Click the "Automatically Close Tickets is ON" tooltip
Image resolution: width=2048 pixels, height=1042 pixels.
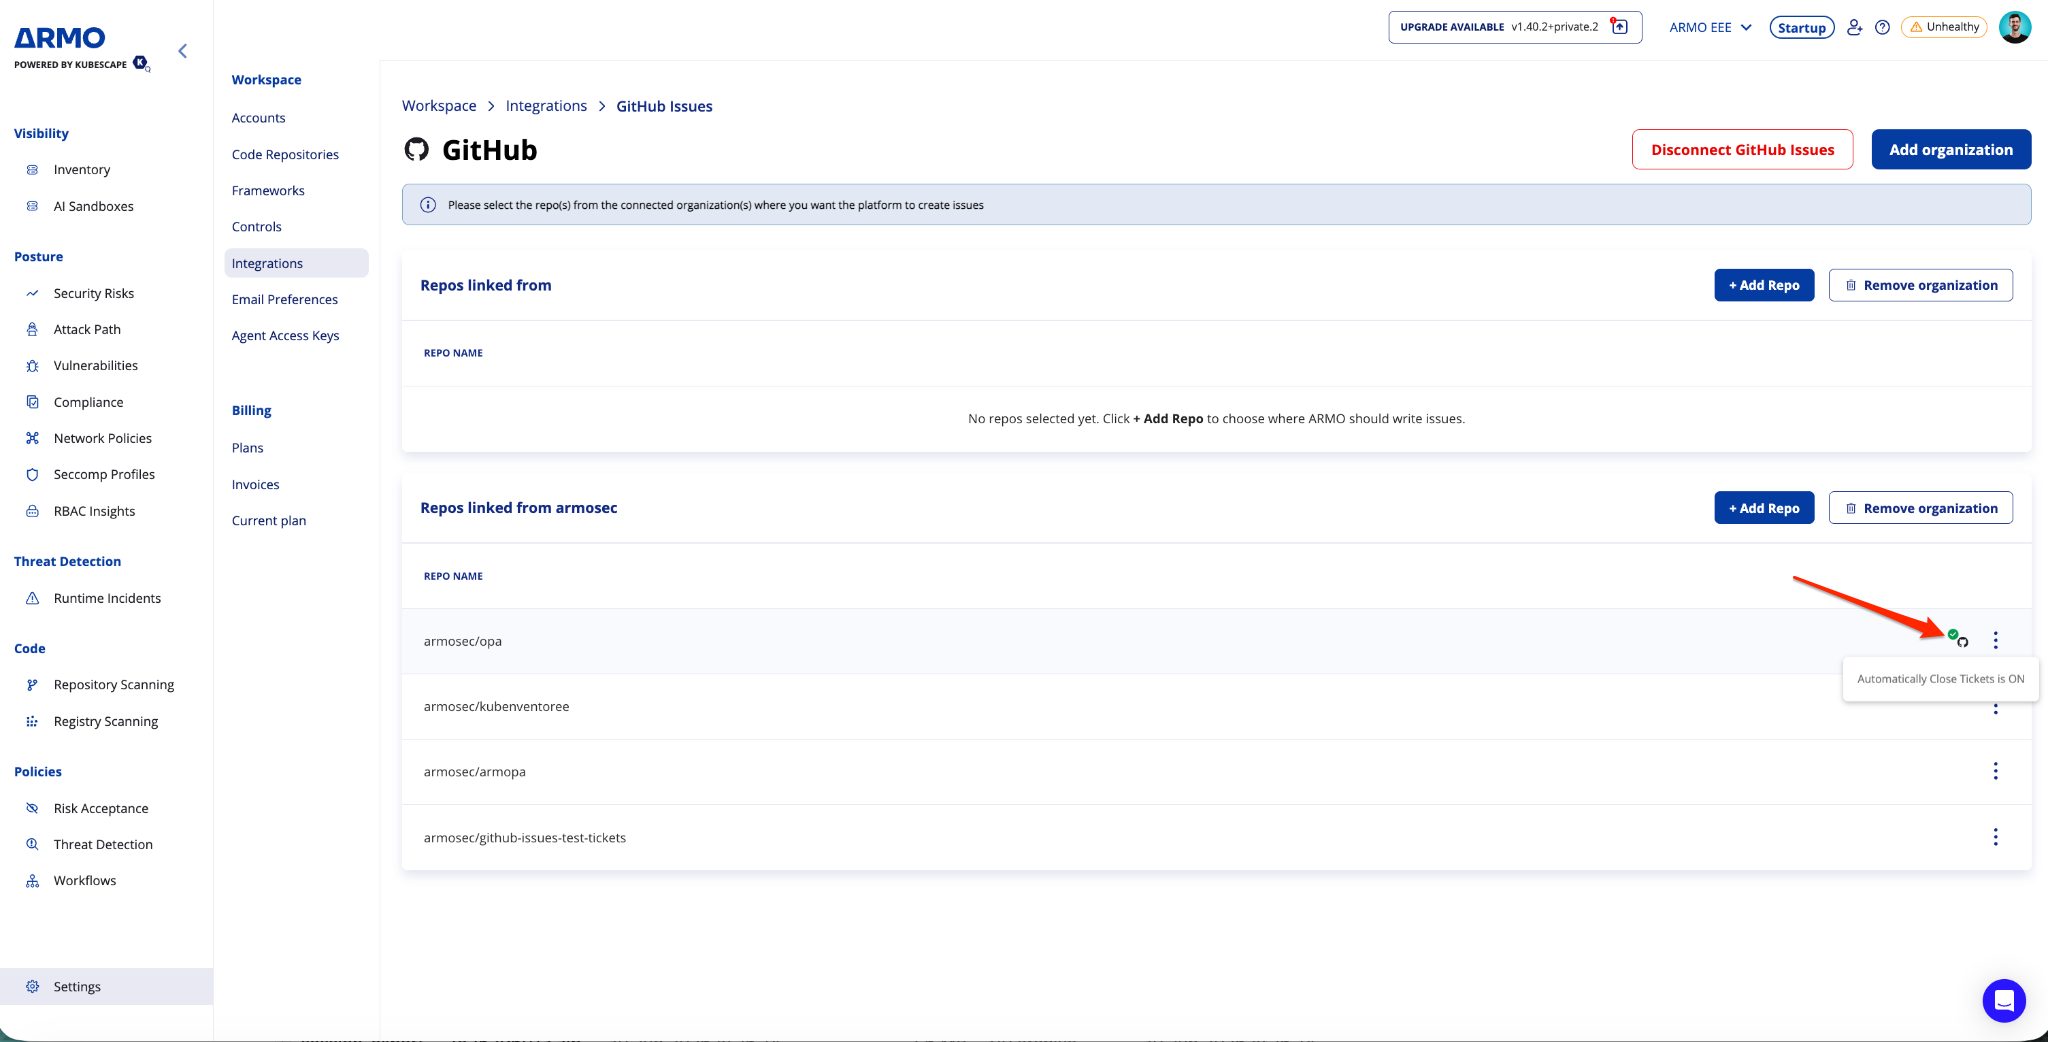point(1940,679)
